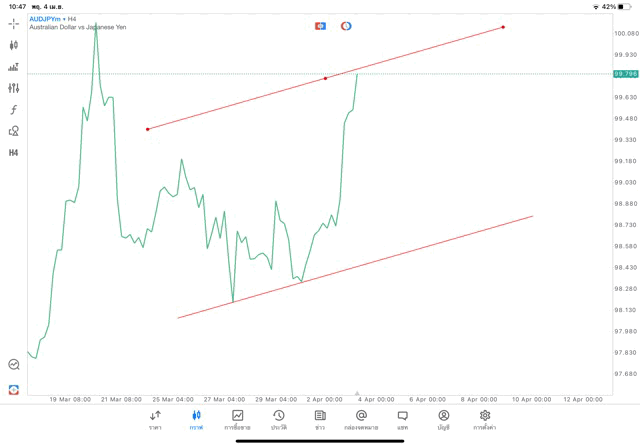This screenshot has height=447, width=640.
Task: Tap the blue-red flag icon above chart
Action: click(x=320, y=26)
